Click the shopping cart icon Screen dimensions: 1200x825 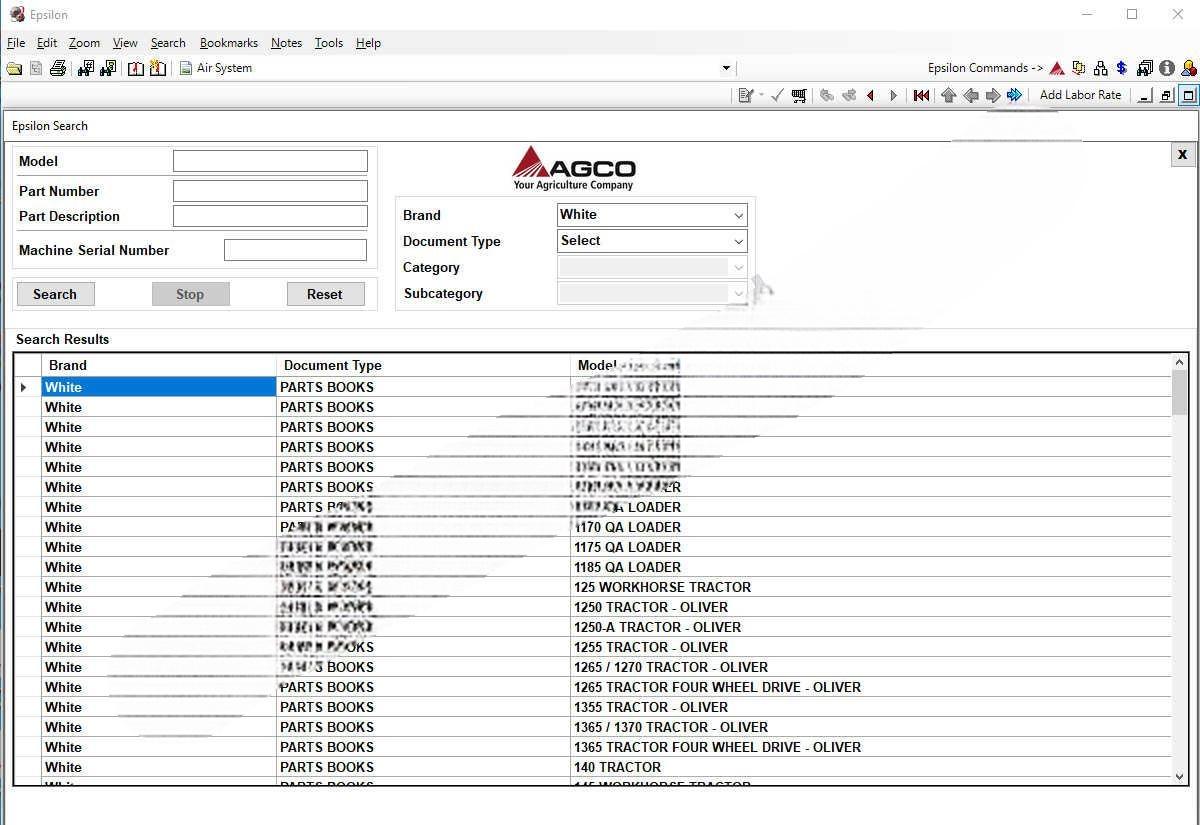pos(799,96)
